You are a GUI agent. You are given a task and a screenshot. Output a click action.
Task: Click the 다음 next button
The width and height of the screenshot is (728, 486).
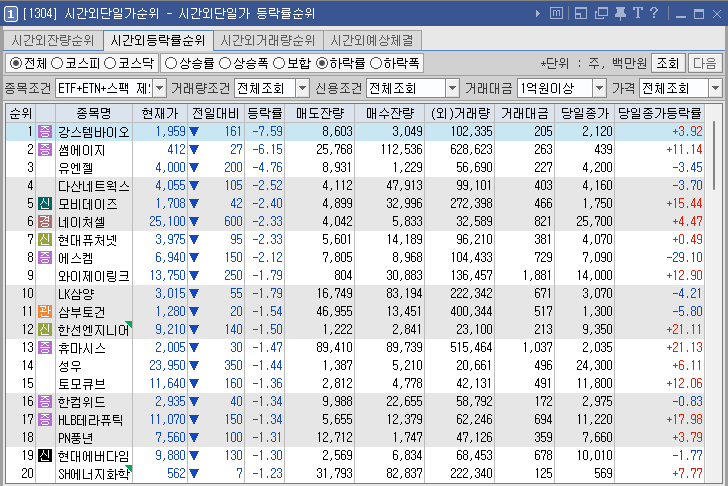point(704,63)
